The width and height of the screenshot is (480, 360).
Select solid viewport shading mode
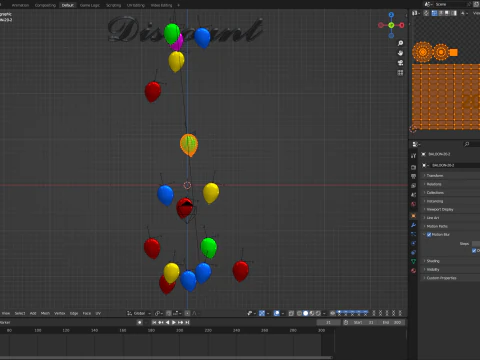pyautogui.click(x=305, y=313)
